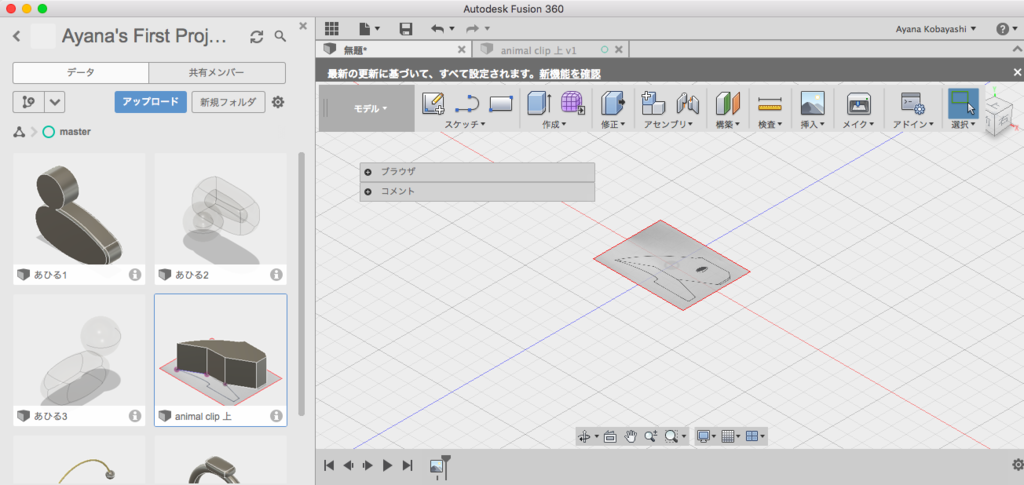Open the Scripts and Add-Ins icon
The width and height of the screenshot is (1024, 485).
pyautogui.click(x=912, y=104)
